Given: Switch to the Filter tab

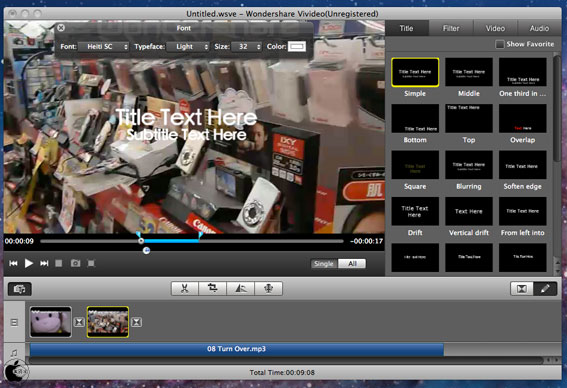Looking at the screenshot, I should click(451, 28).
